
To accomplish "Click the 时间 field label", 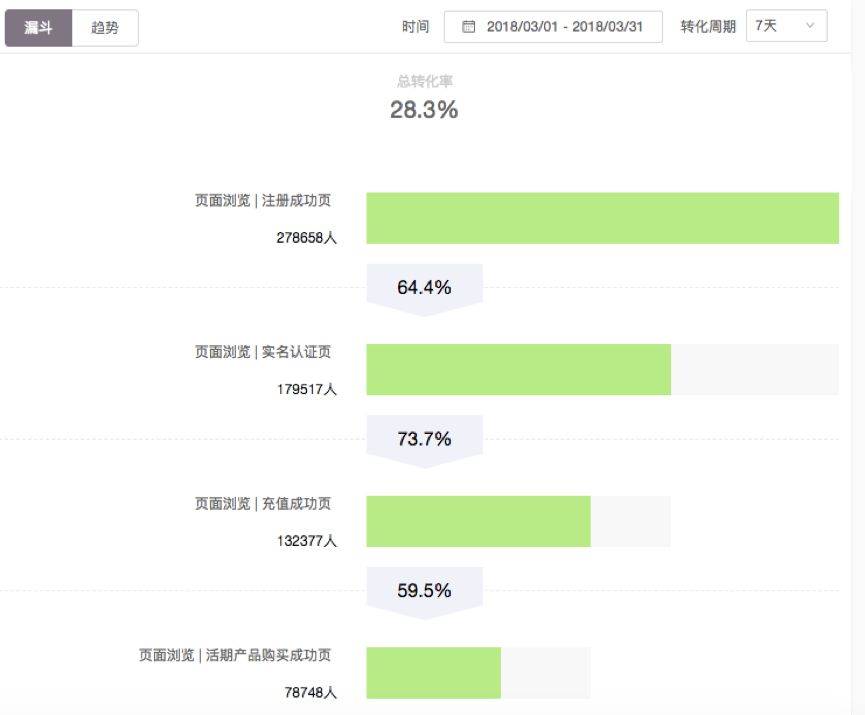I will tap(415, 27).
